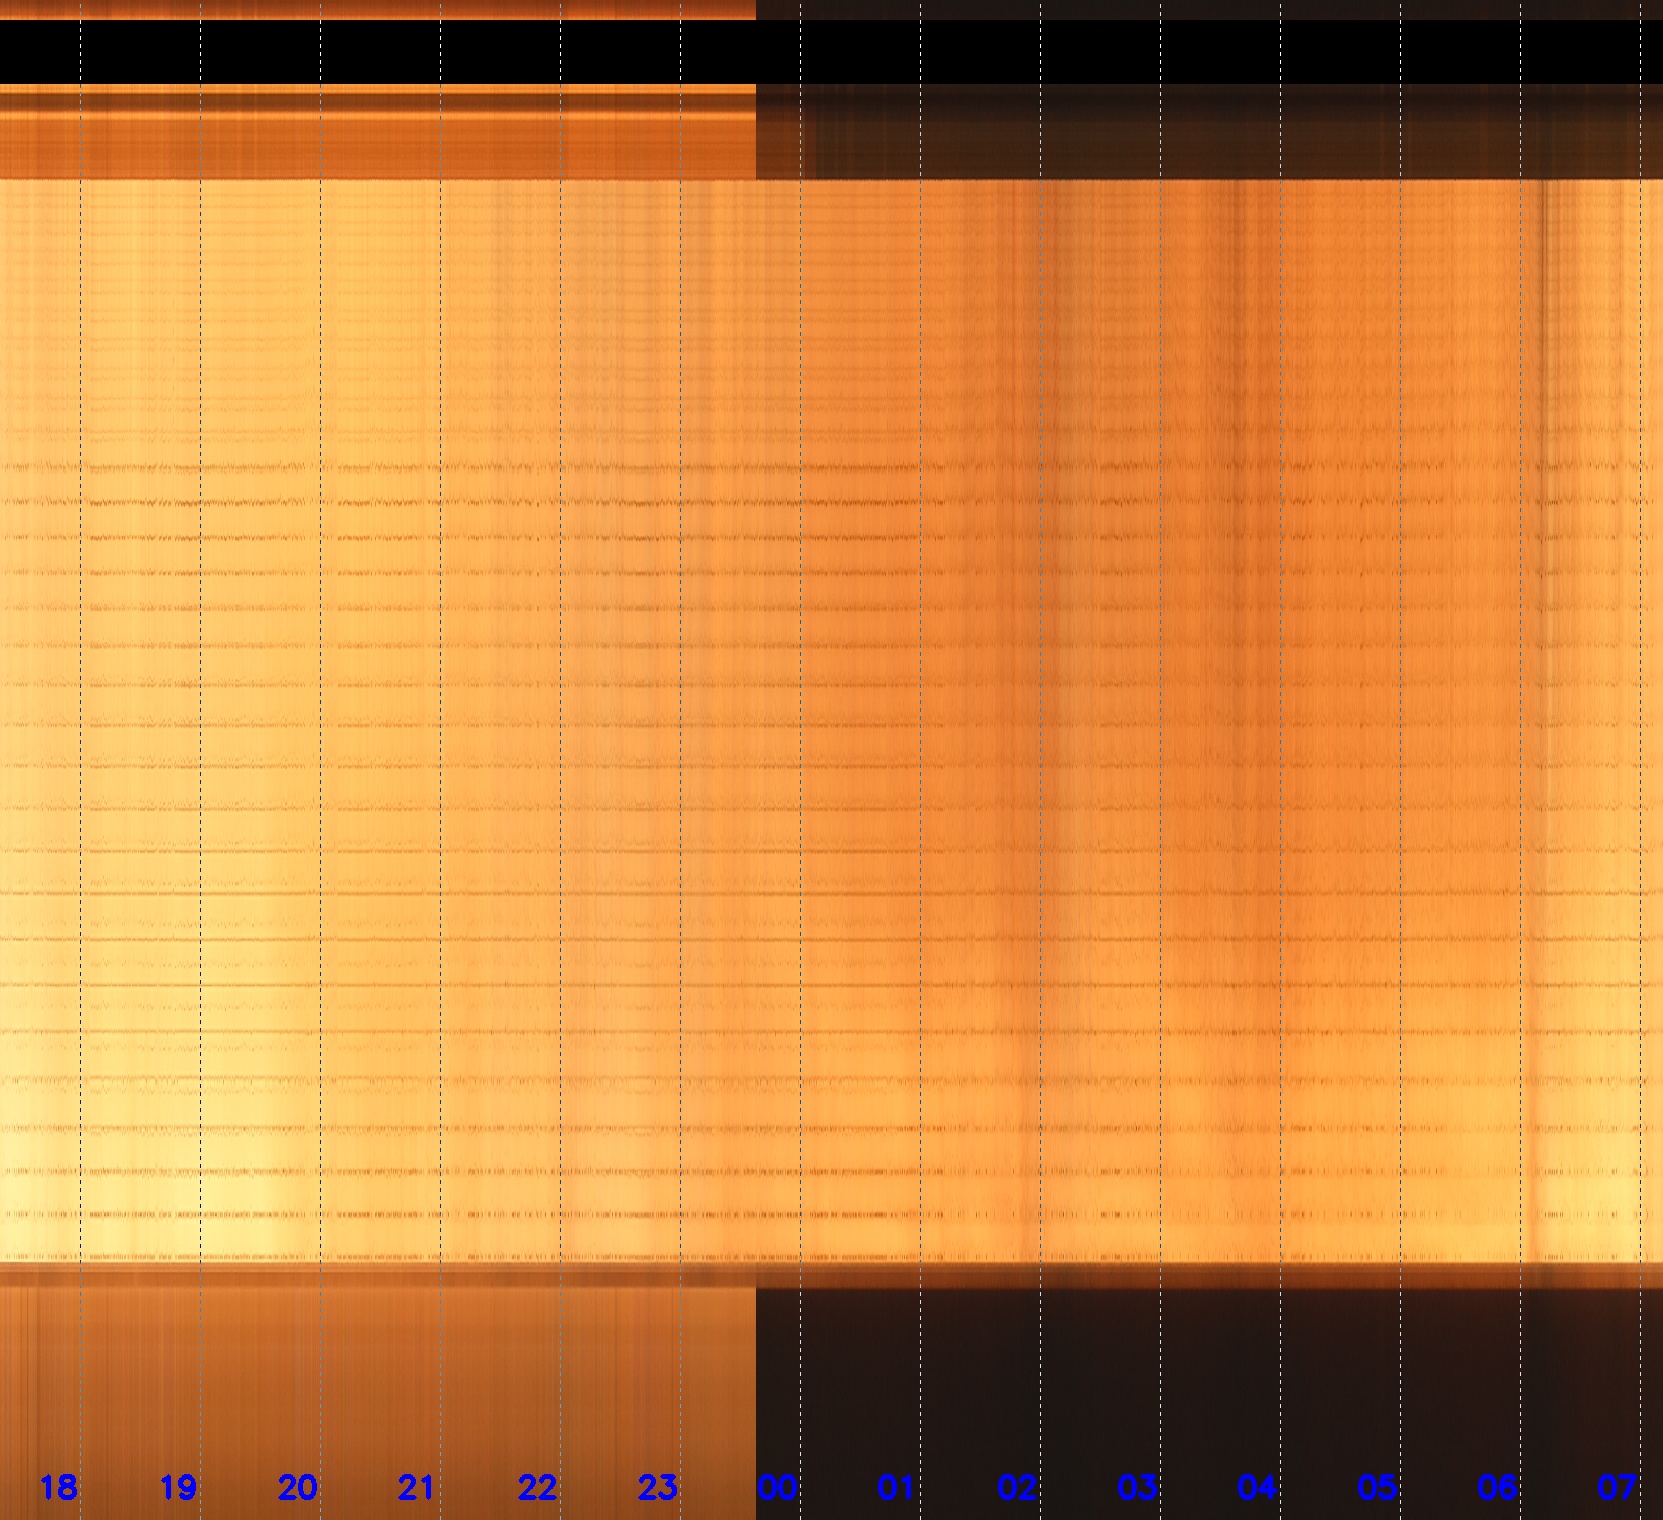
Task: Pick the 06 hour label
Action: click(1497, 1488)
